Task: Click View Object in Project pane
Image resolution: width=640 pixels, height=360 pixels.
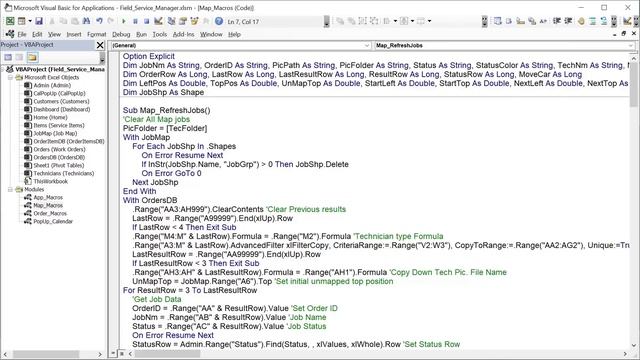Action: pos(20,57)
